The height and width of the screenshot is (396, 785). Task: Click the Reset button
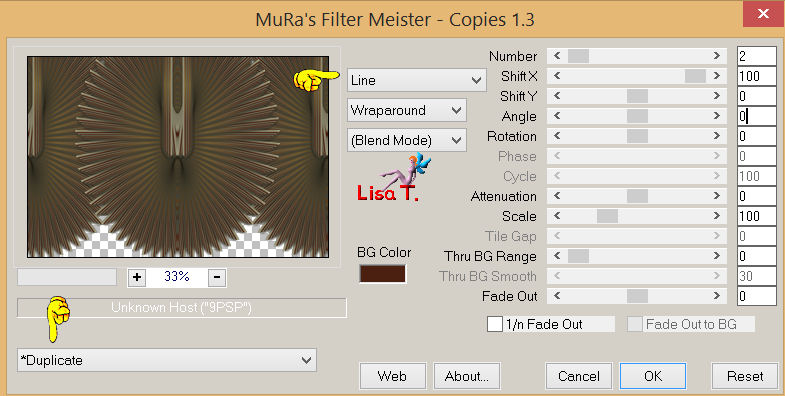coord(745,376)
